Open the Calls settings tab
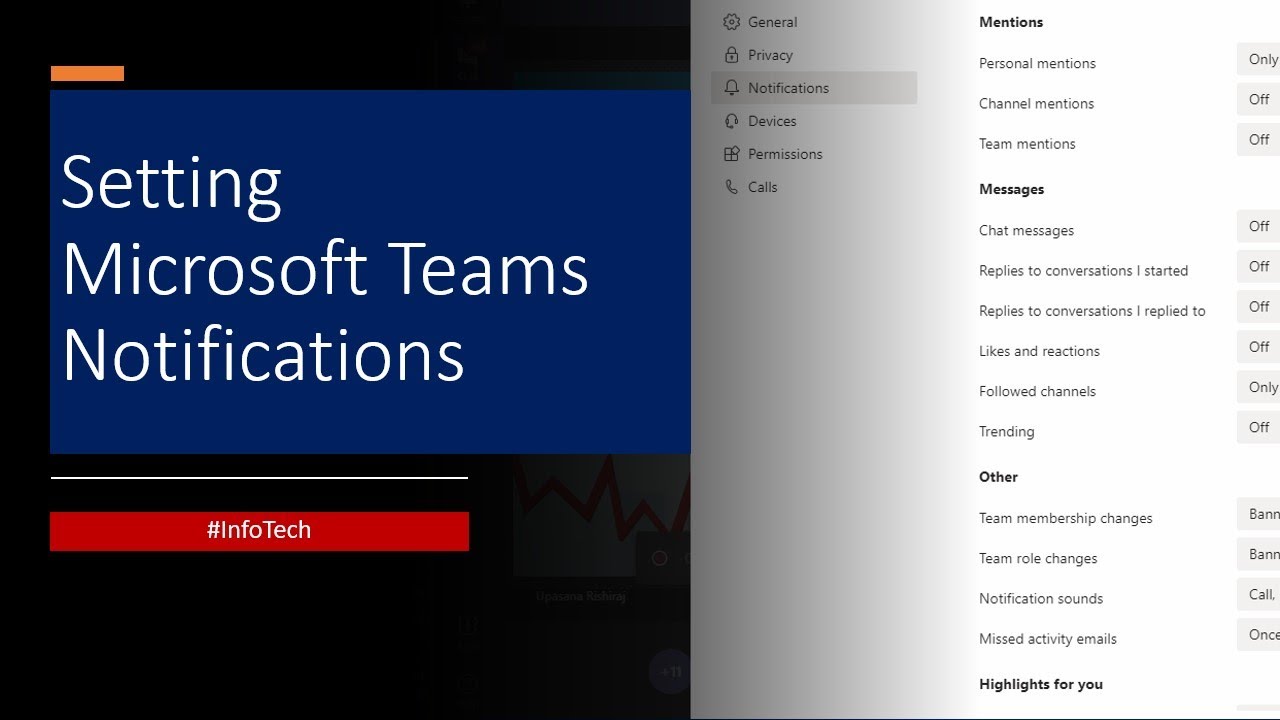 coord(814,187)
